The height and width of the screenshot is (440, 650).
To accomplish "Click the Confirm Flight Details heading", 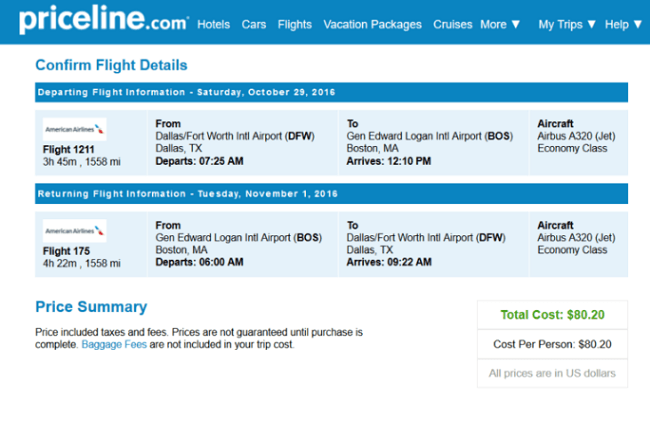I will tap(111, 65).
